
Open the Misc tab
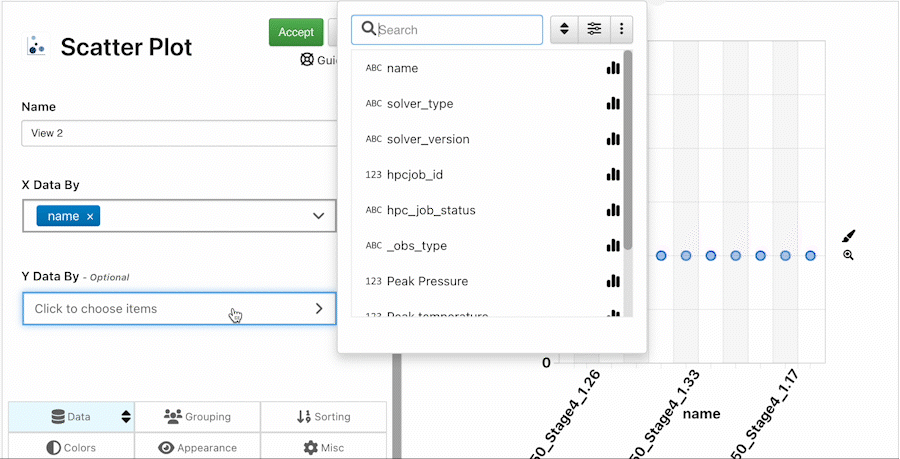click(x=323, y=447)
